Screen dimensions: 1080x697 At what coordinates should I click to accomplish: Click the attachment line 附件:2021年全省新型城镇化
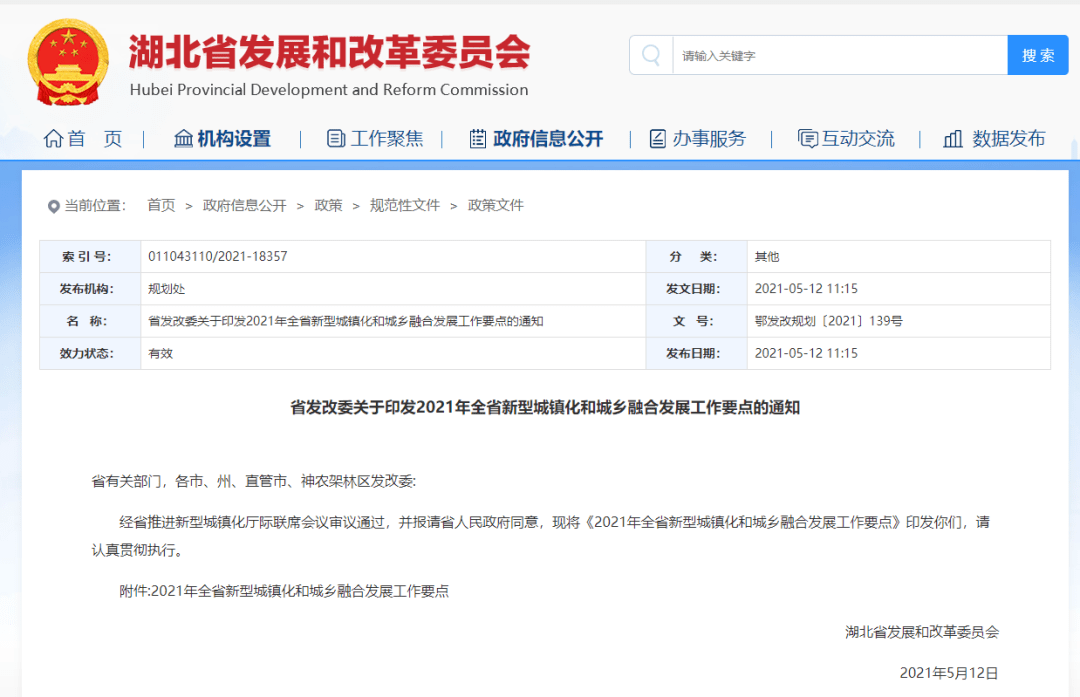pos(284,591)
